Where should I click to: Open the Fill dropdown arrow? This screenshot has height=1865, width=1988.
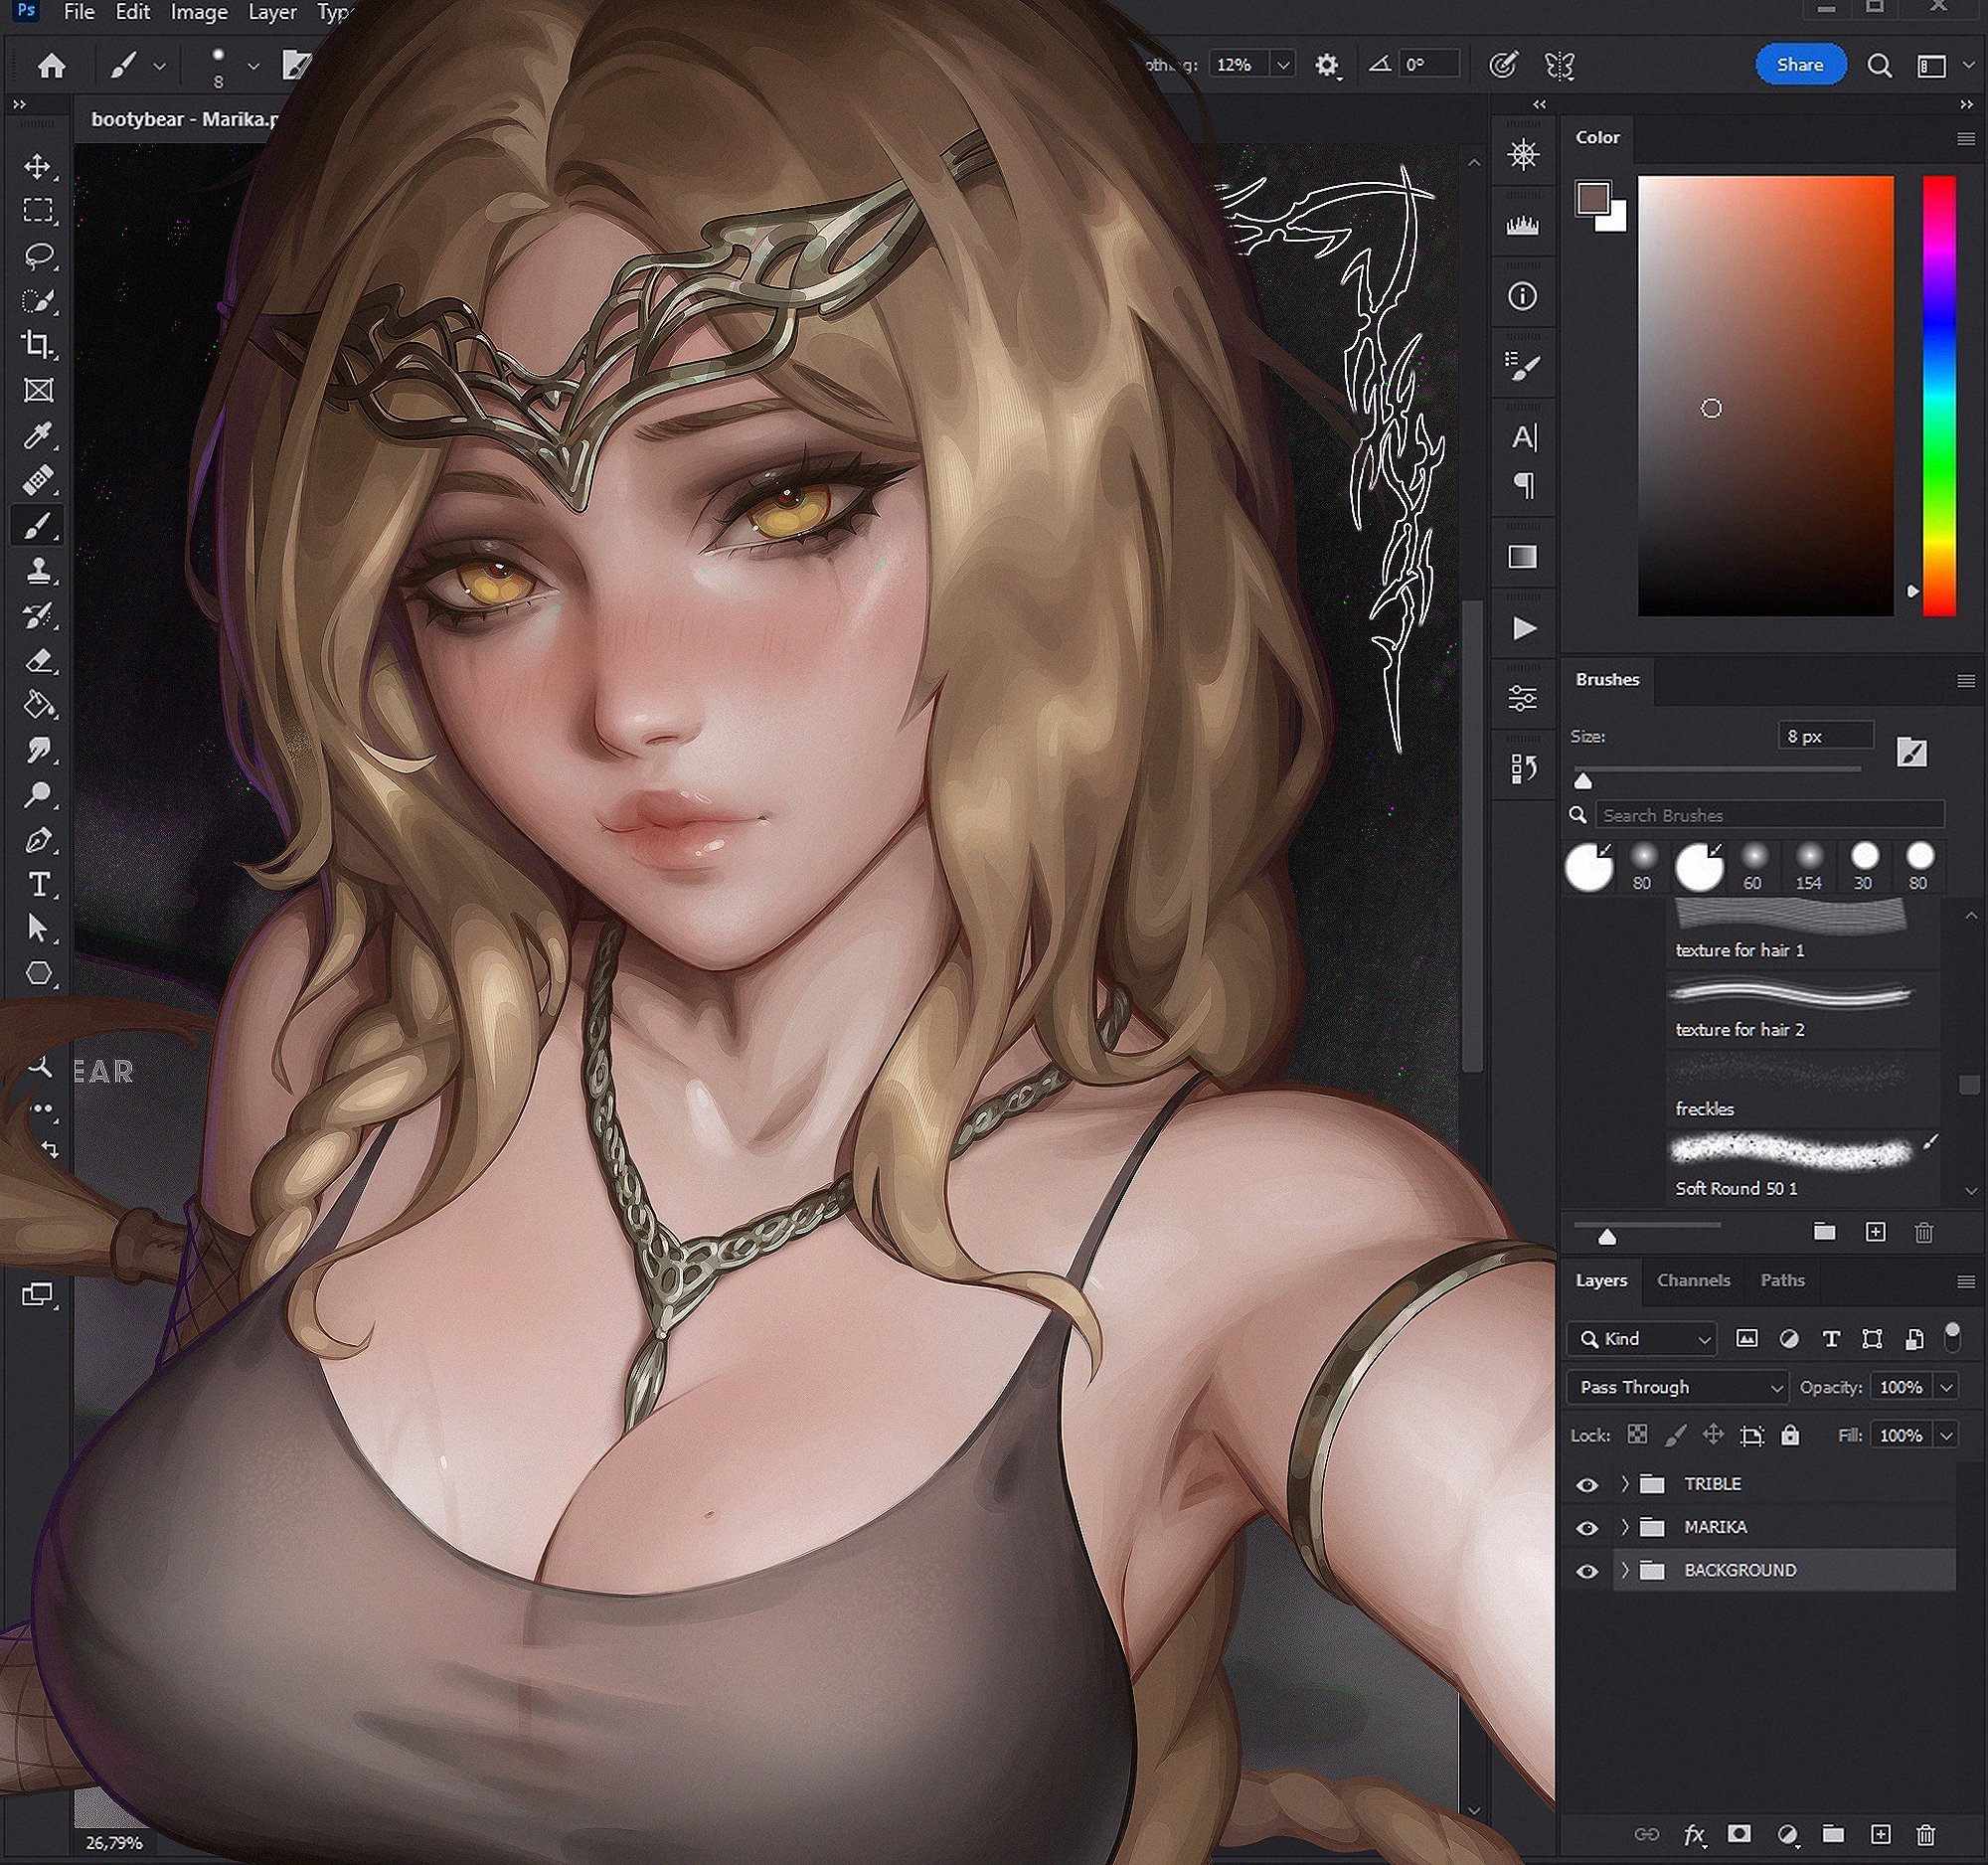coord(1946,1436)
